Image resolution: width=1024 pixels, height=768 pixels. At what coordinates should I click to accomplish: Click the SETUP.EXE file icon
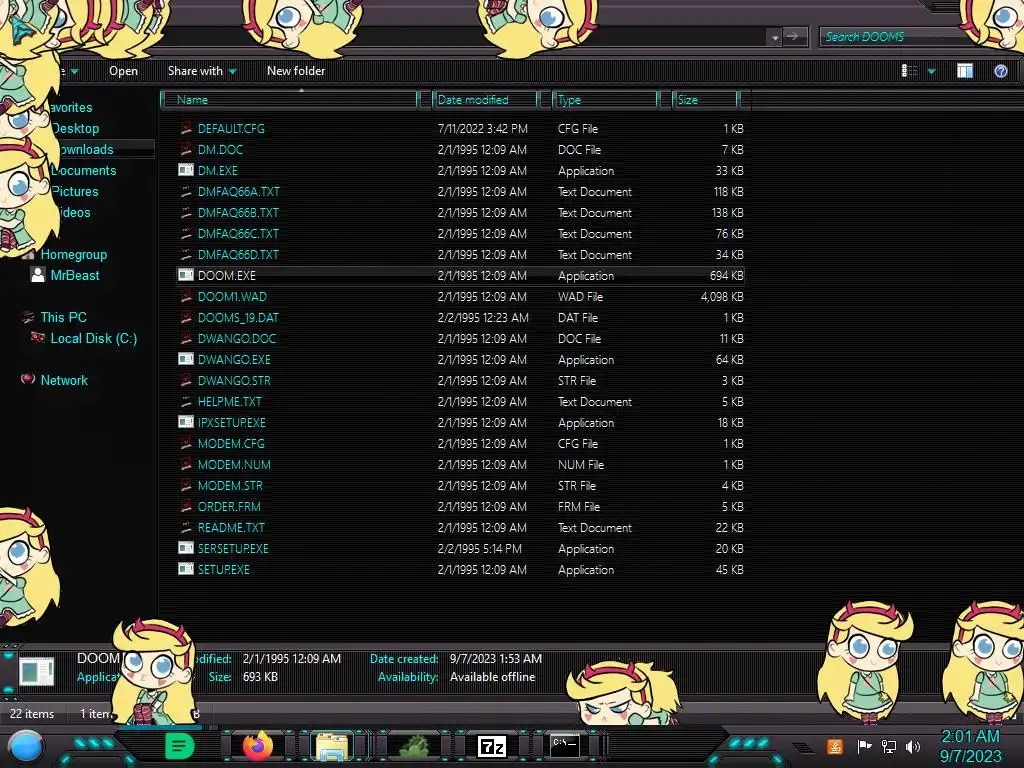[186, 569]
